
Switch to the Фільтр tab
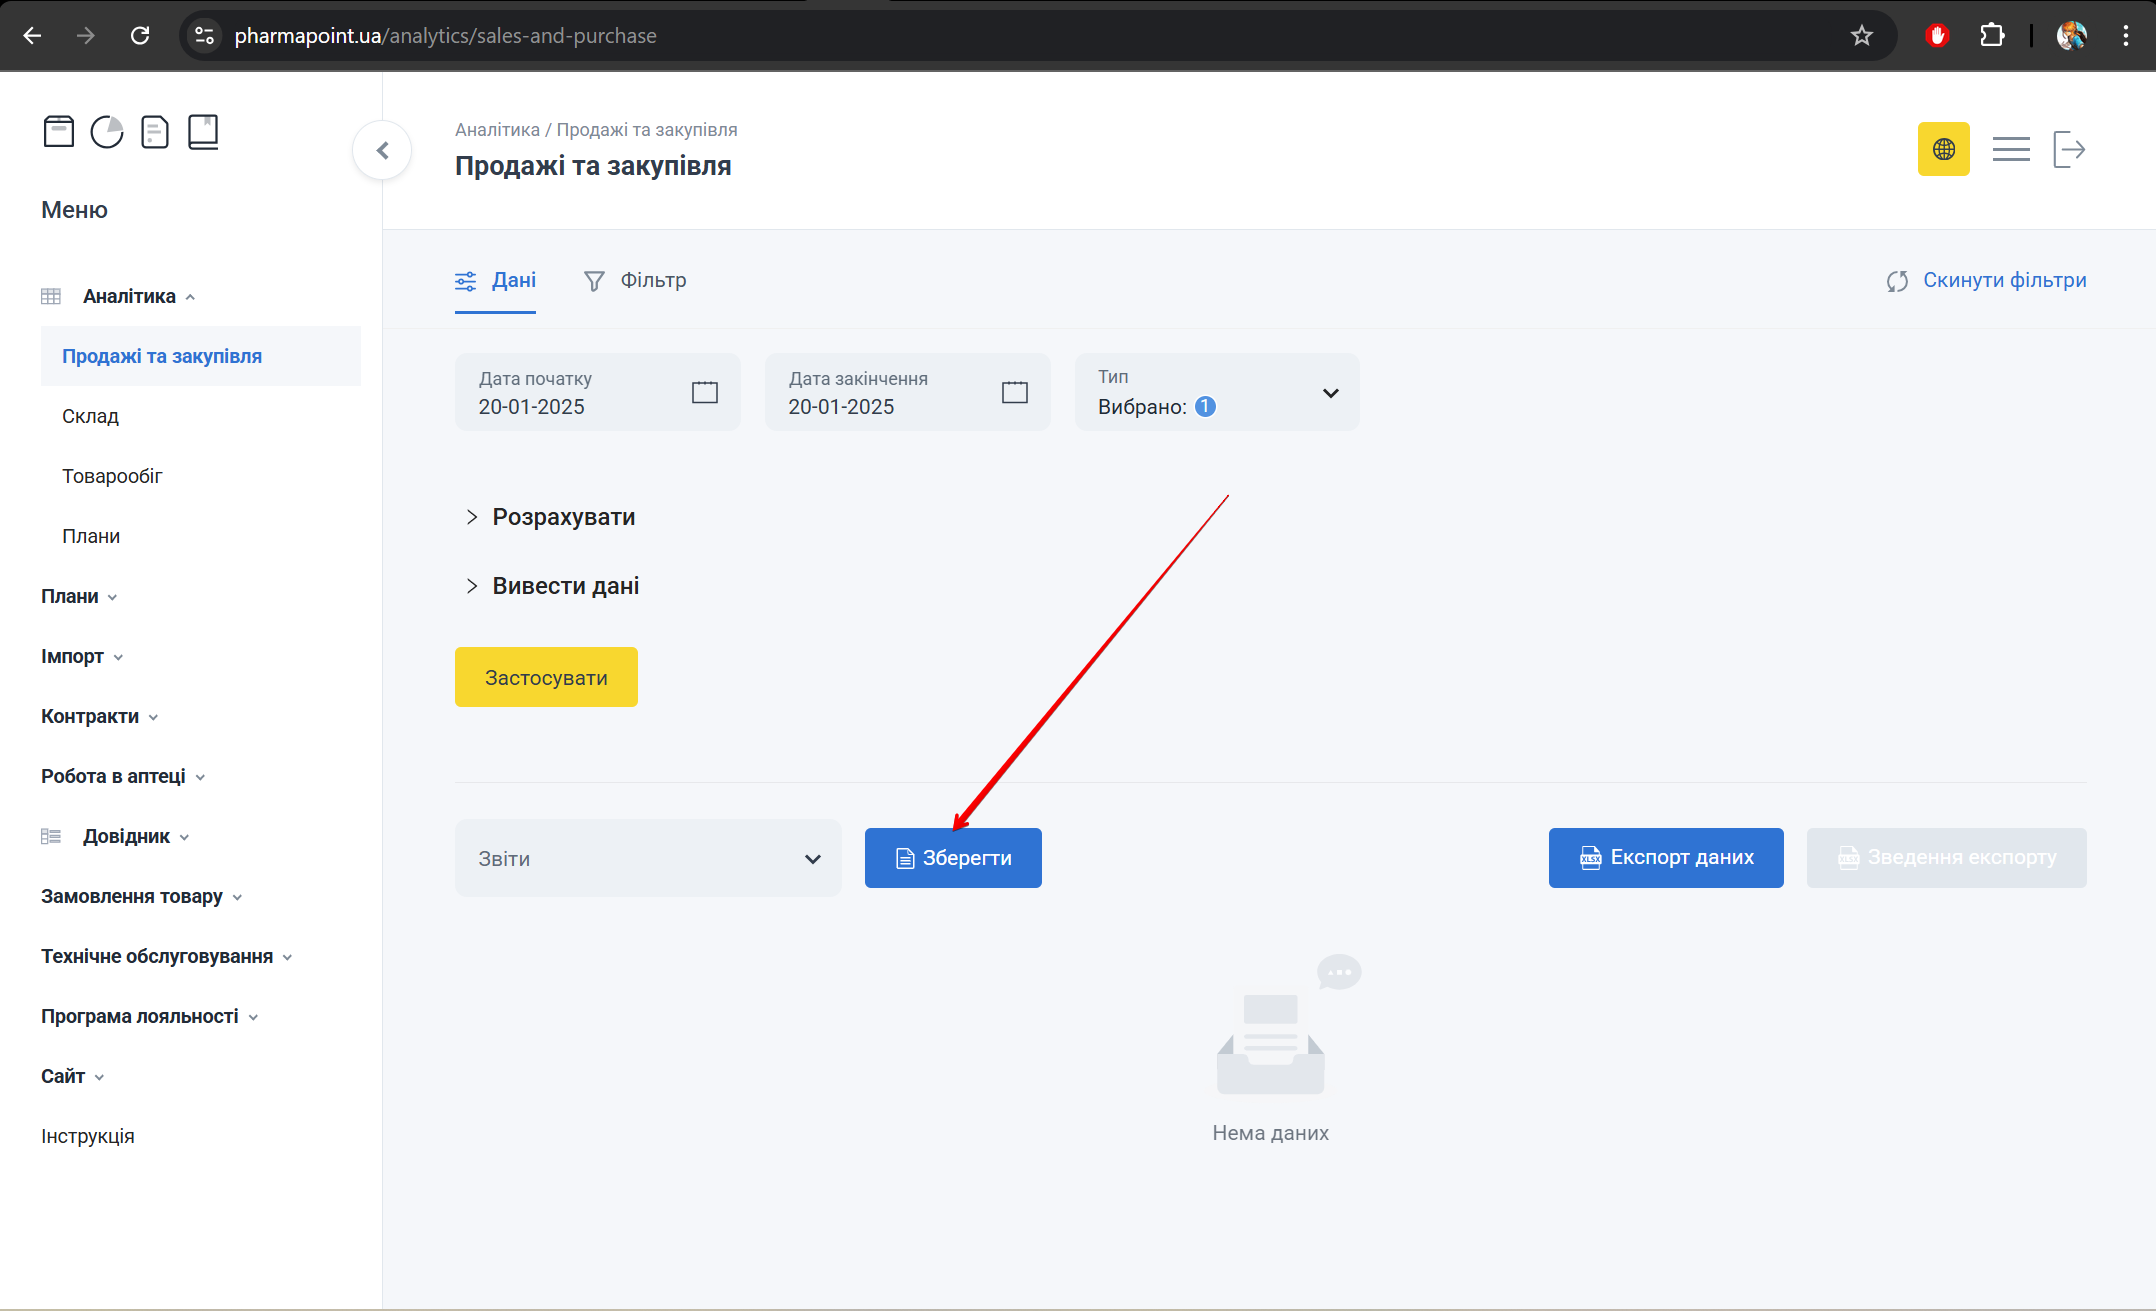[x=636, y=281]
